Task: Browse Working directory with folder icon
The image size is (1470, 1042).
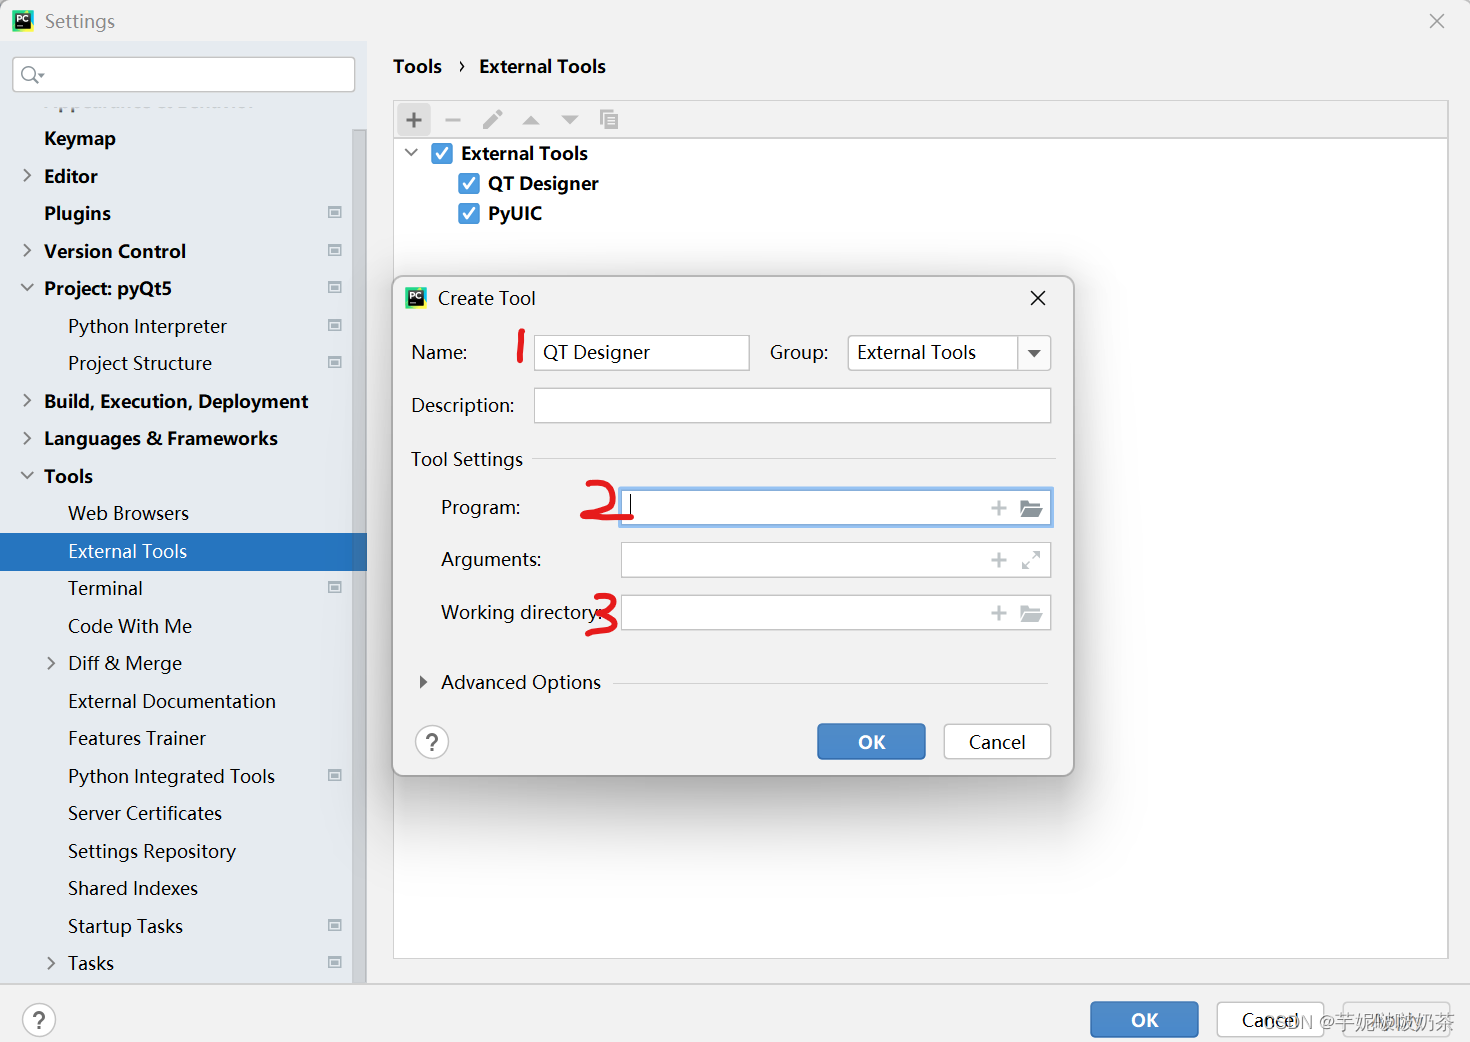Action: (x=1031, y=613)
